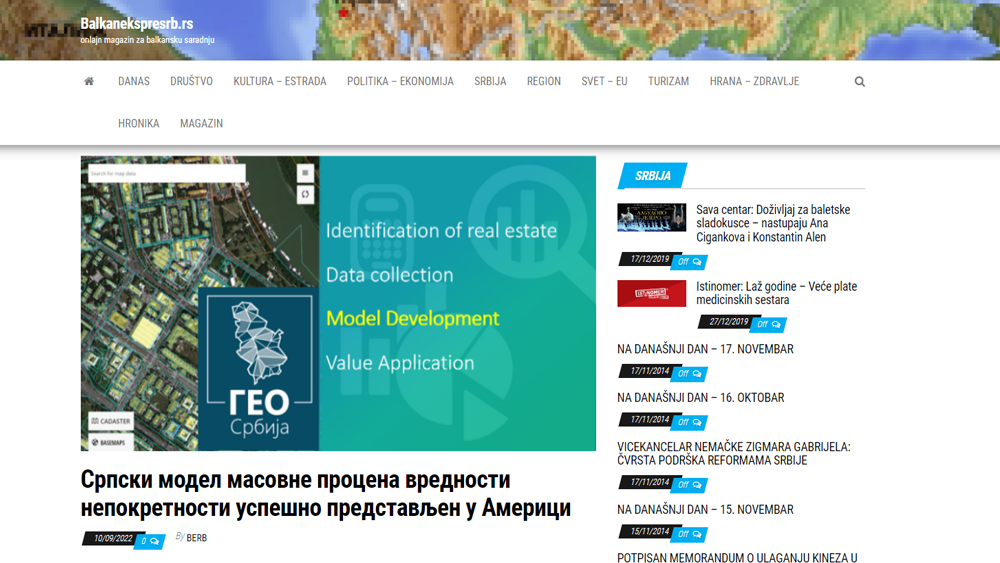1000x563 pixels.
Task: Open POLITIKA – EKONOMIJA section
Action: click(x=401, y=82)
